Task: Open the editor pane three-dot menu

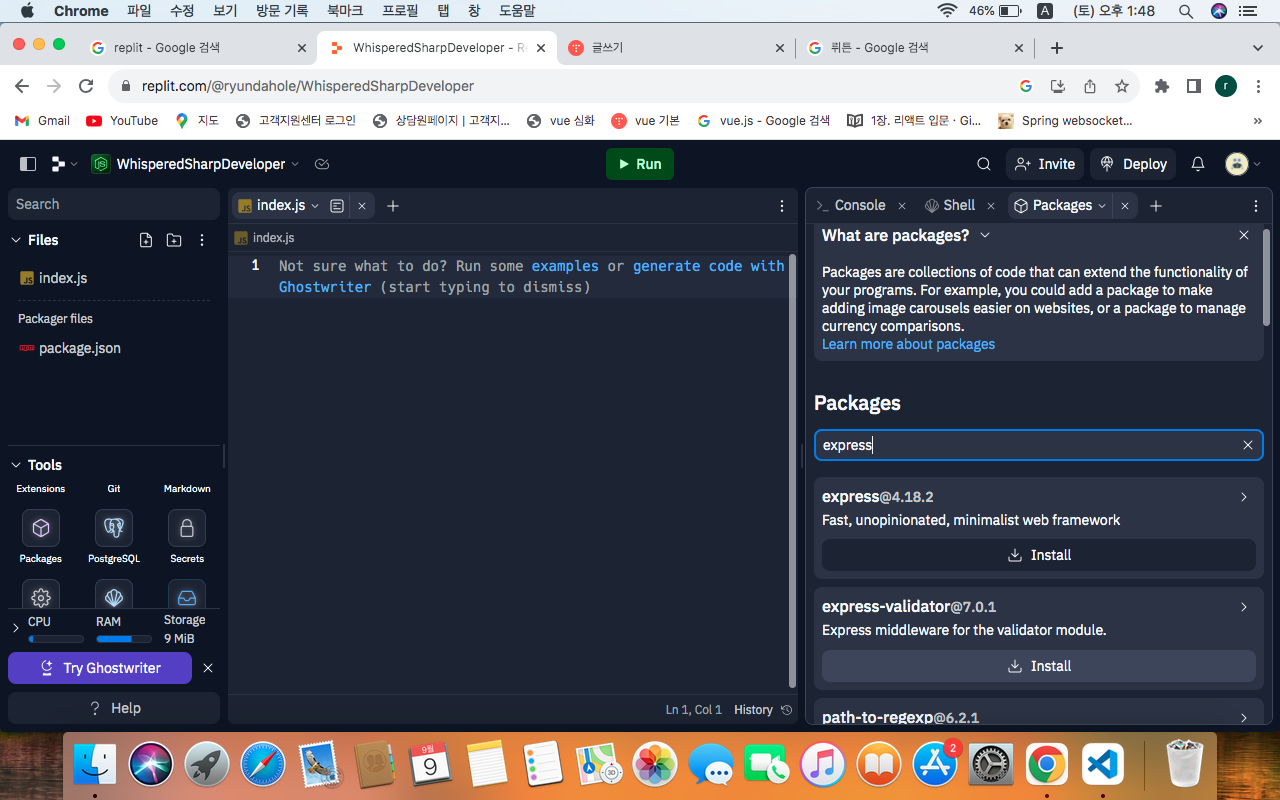Action: pos(782,206)
